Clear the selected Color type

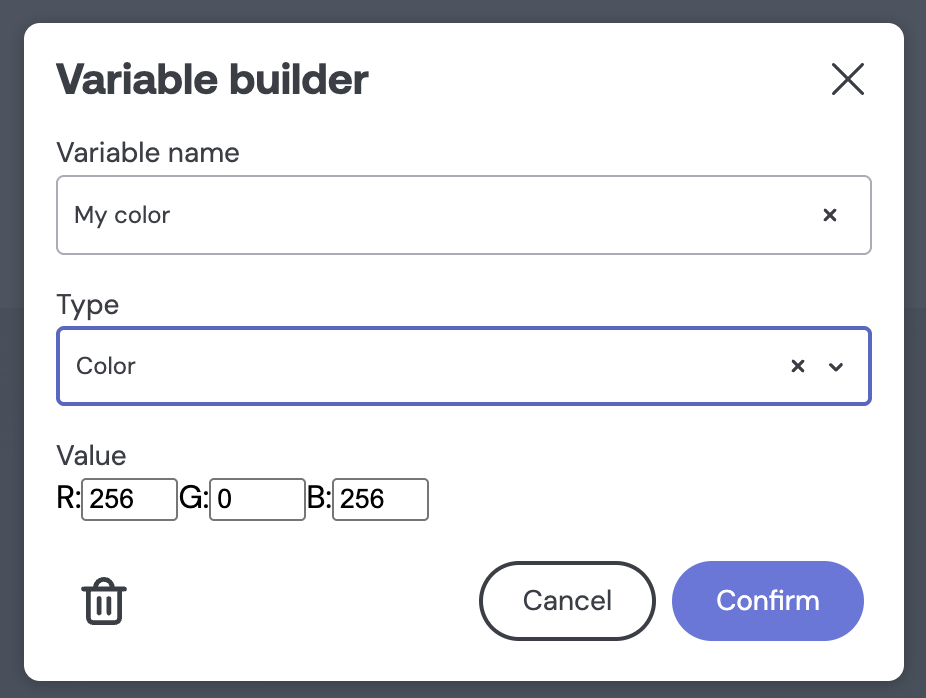(798, 366)
